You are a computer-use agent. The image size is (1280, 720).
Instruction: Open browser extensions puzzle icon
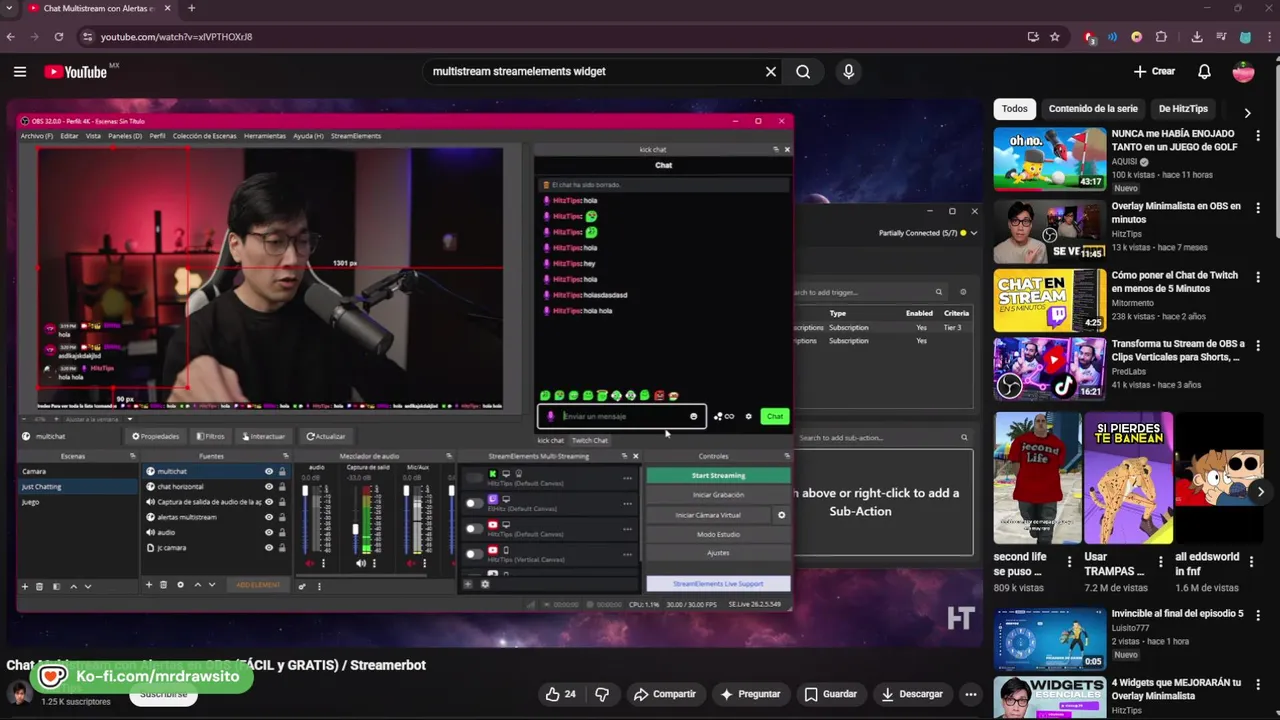coord(1161,37)
